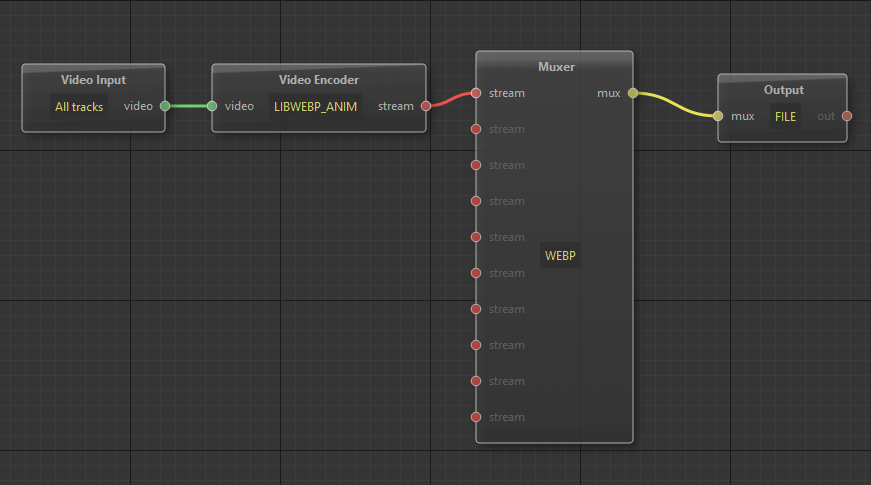
Task: Click the last stream port on Muxer
Action: click(476, 417)
